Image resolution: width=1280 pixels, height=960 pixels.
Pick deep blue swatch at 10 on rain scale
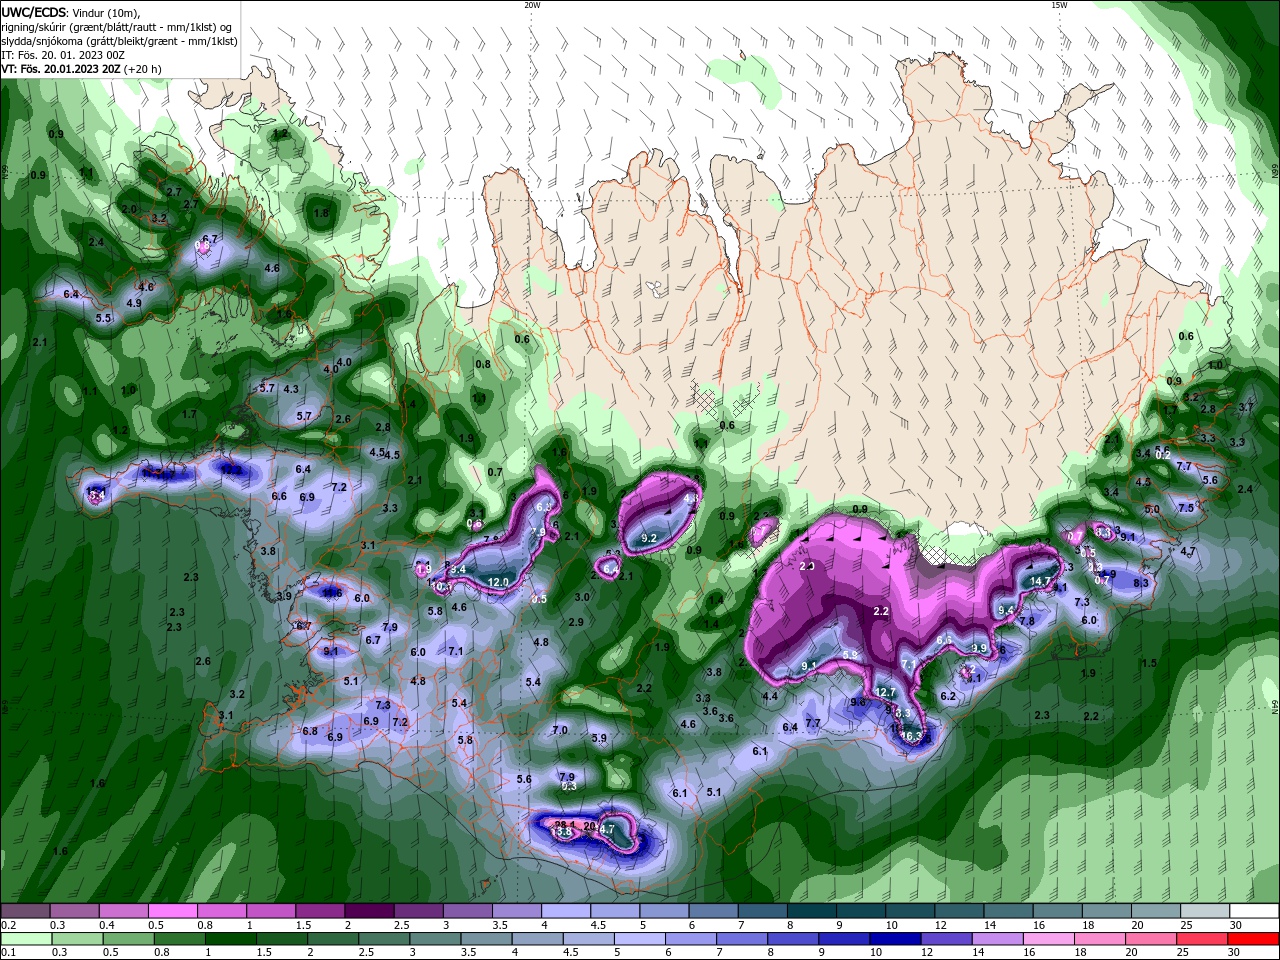tap(895, 939)
